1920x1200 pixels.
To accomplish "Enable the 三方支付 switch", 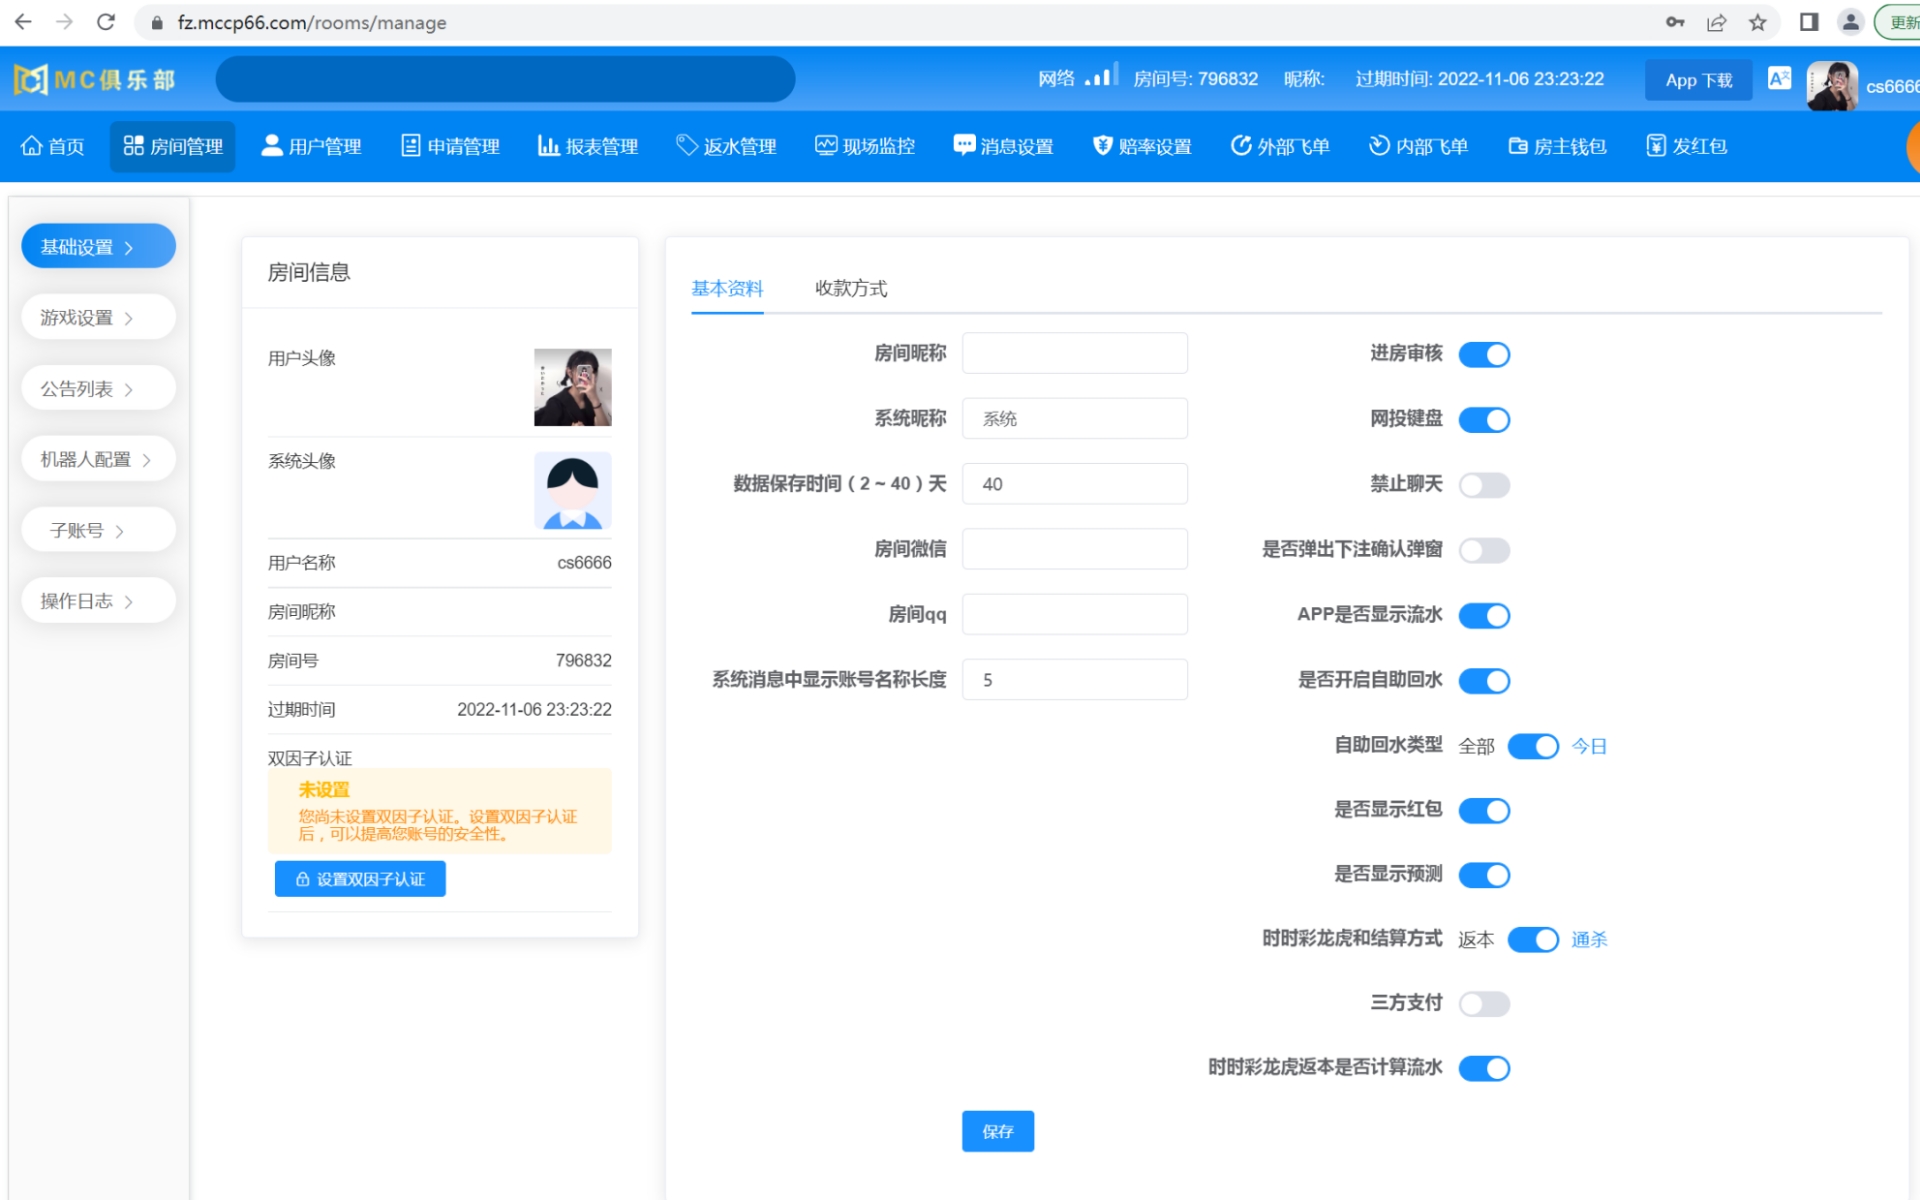I will pos(1484,1003).
